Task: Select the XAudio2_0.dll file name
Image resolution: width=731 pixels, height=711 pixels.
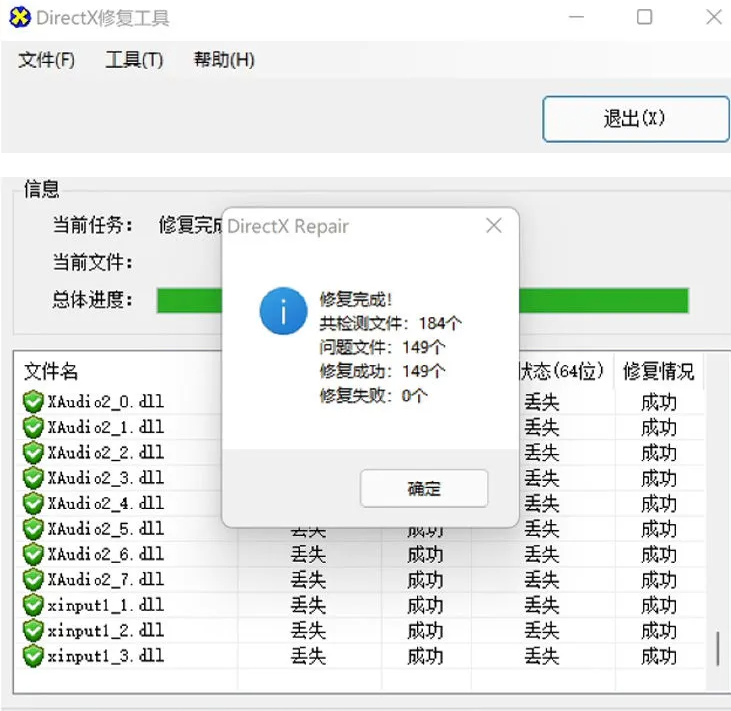Action: [105, 402]
